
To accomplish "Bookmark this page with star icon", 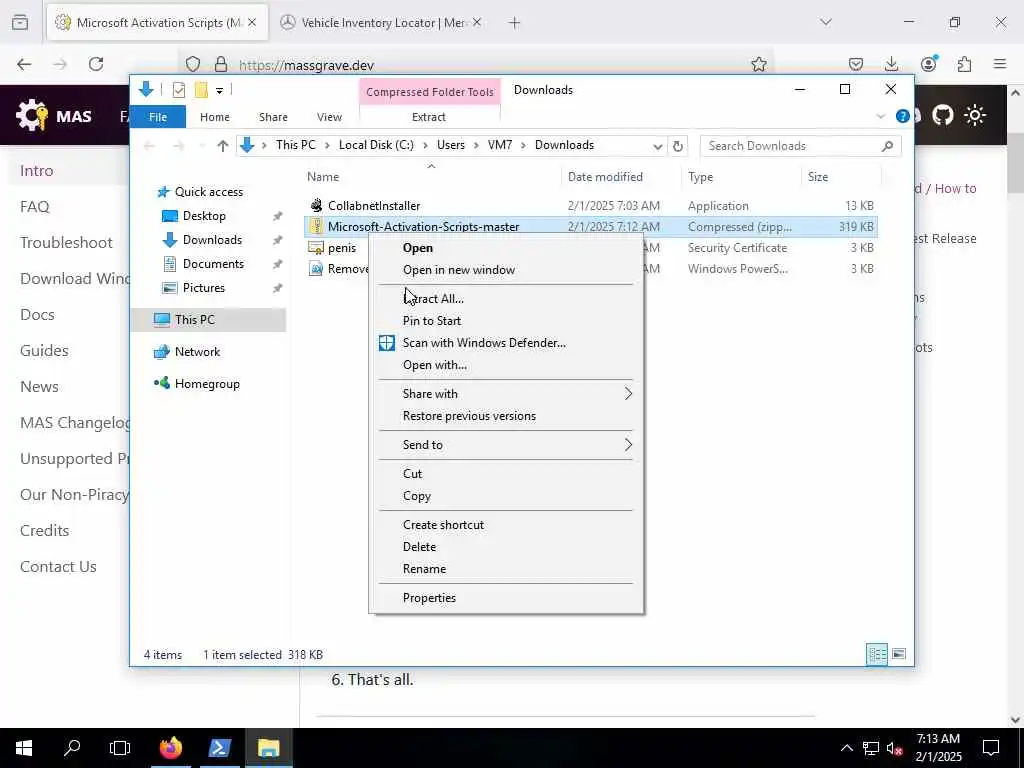I will coord(758,64).
